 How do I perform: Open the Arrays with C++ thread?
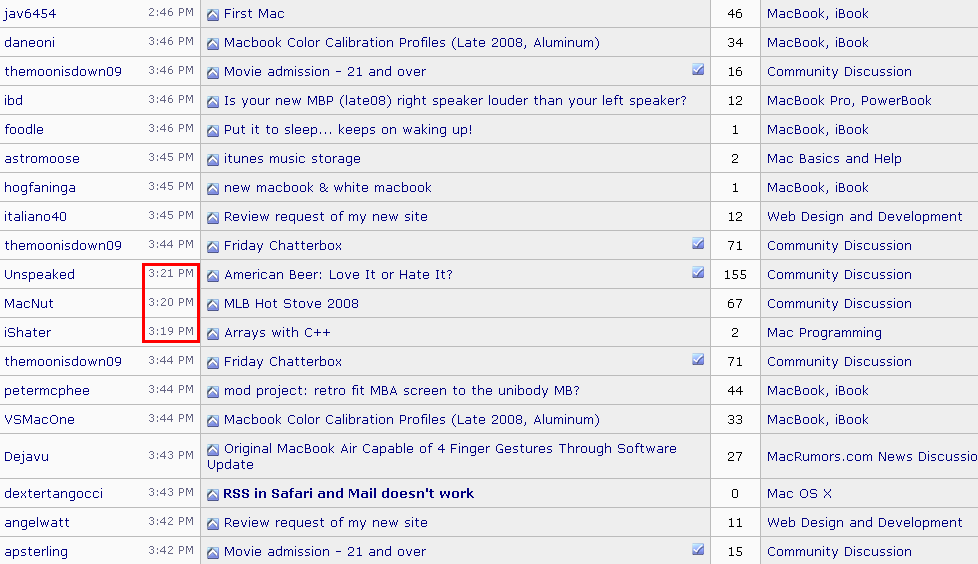[x=277, y=333]
